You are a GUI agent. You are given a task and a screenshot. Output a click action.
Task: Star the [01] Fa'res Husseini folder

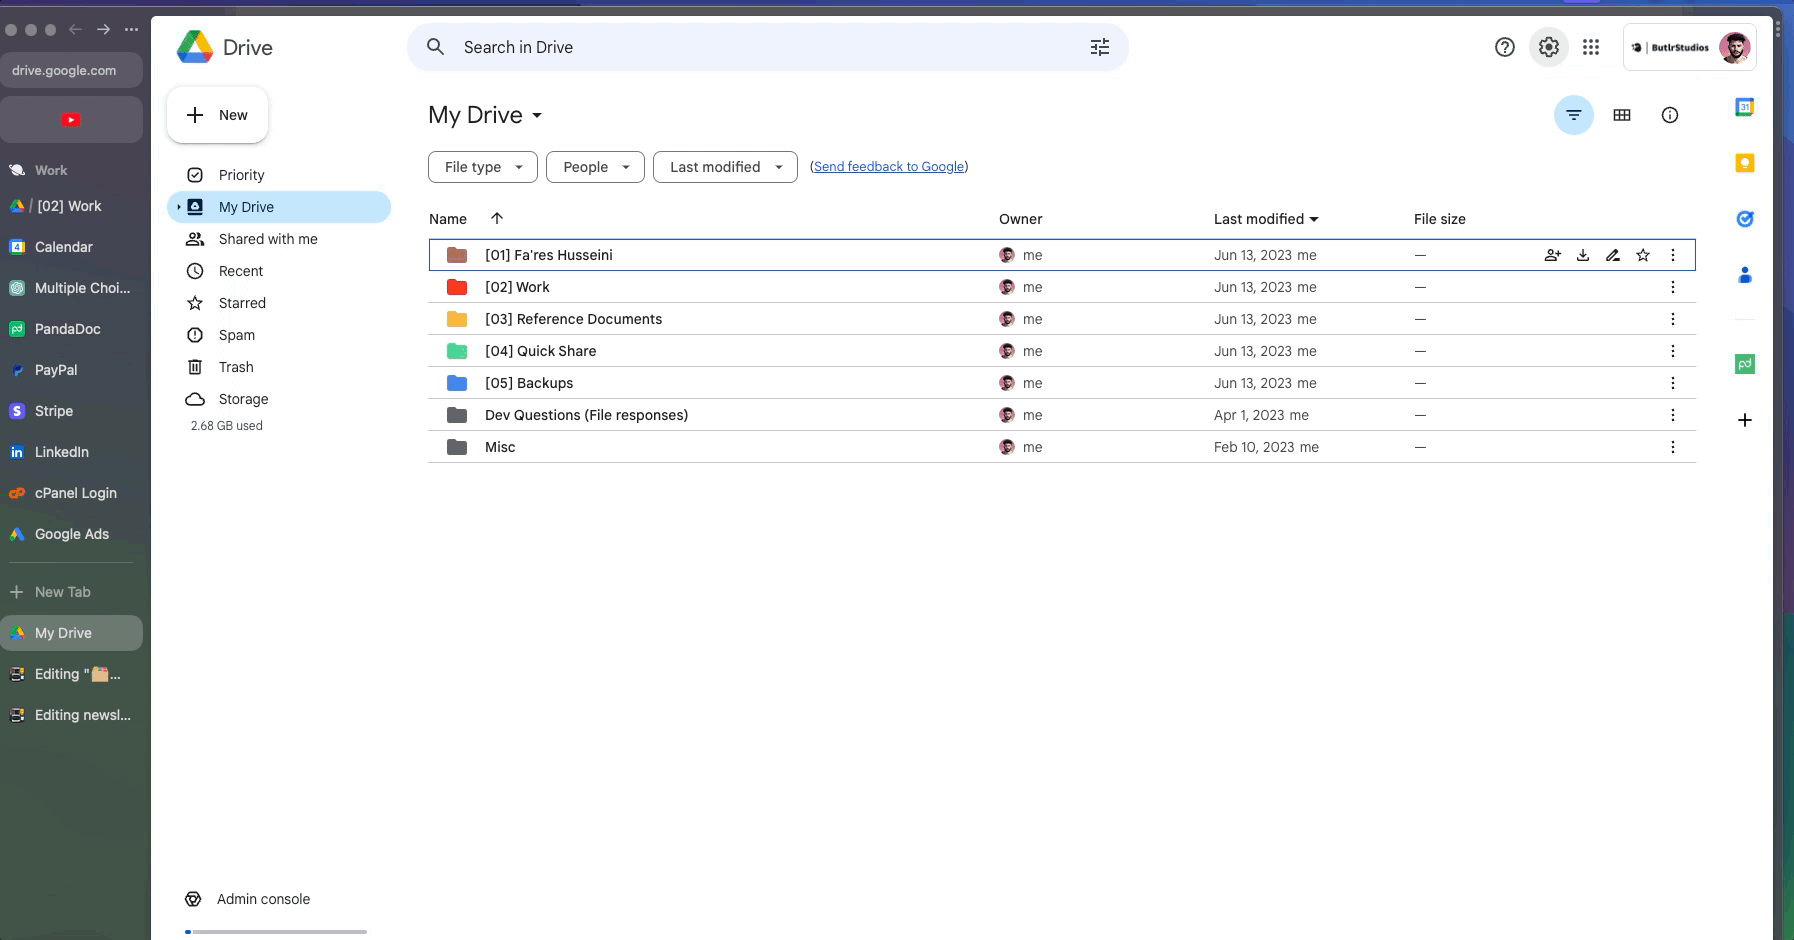click(1642, 255)
